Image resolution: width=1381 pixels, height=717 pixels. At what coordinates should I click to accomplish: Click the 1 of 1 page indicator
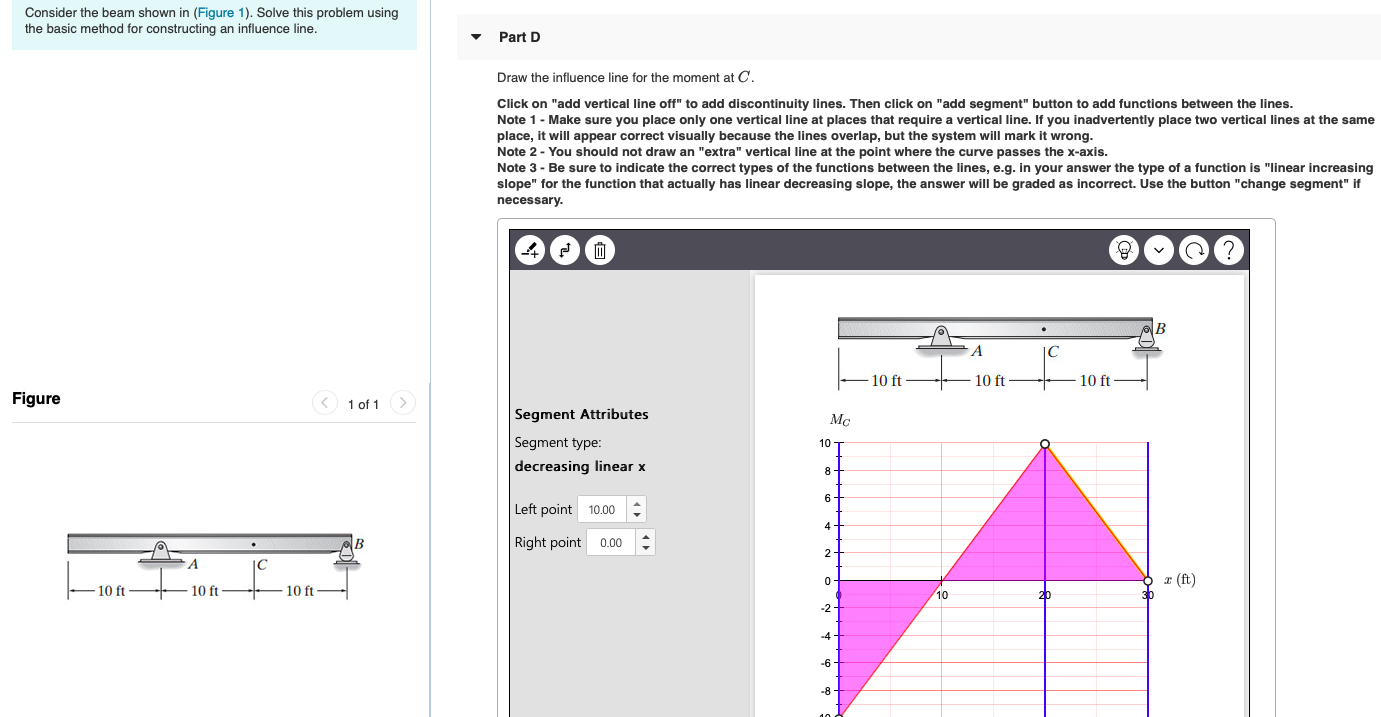tap(363, 403)
